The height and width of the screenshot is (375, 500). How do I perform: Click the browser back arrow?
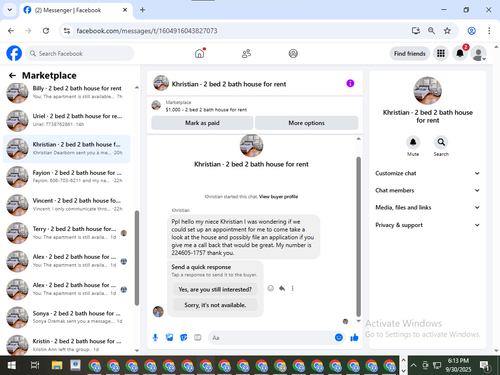(11, 31)
